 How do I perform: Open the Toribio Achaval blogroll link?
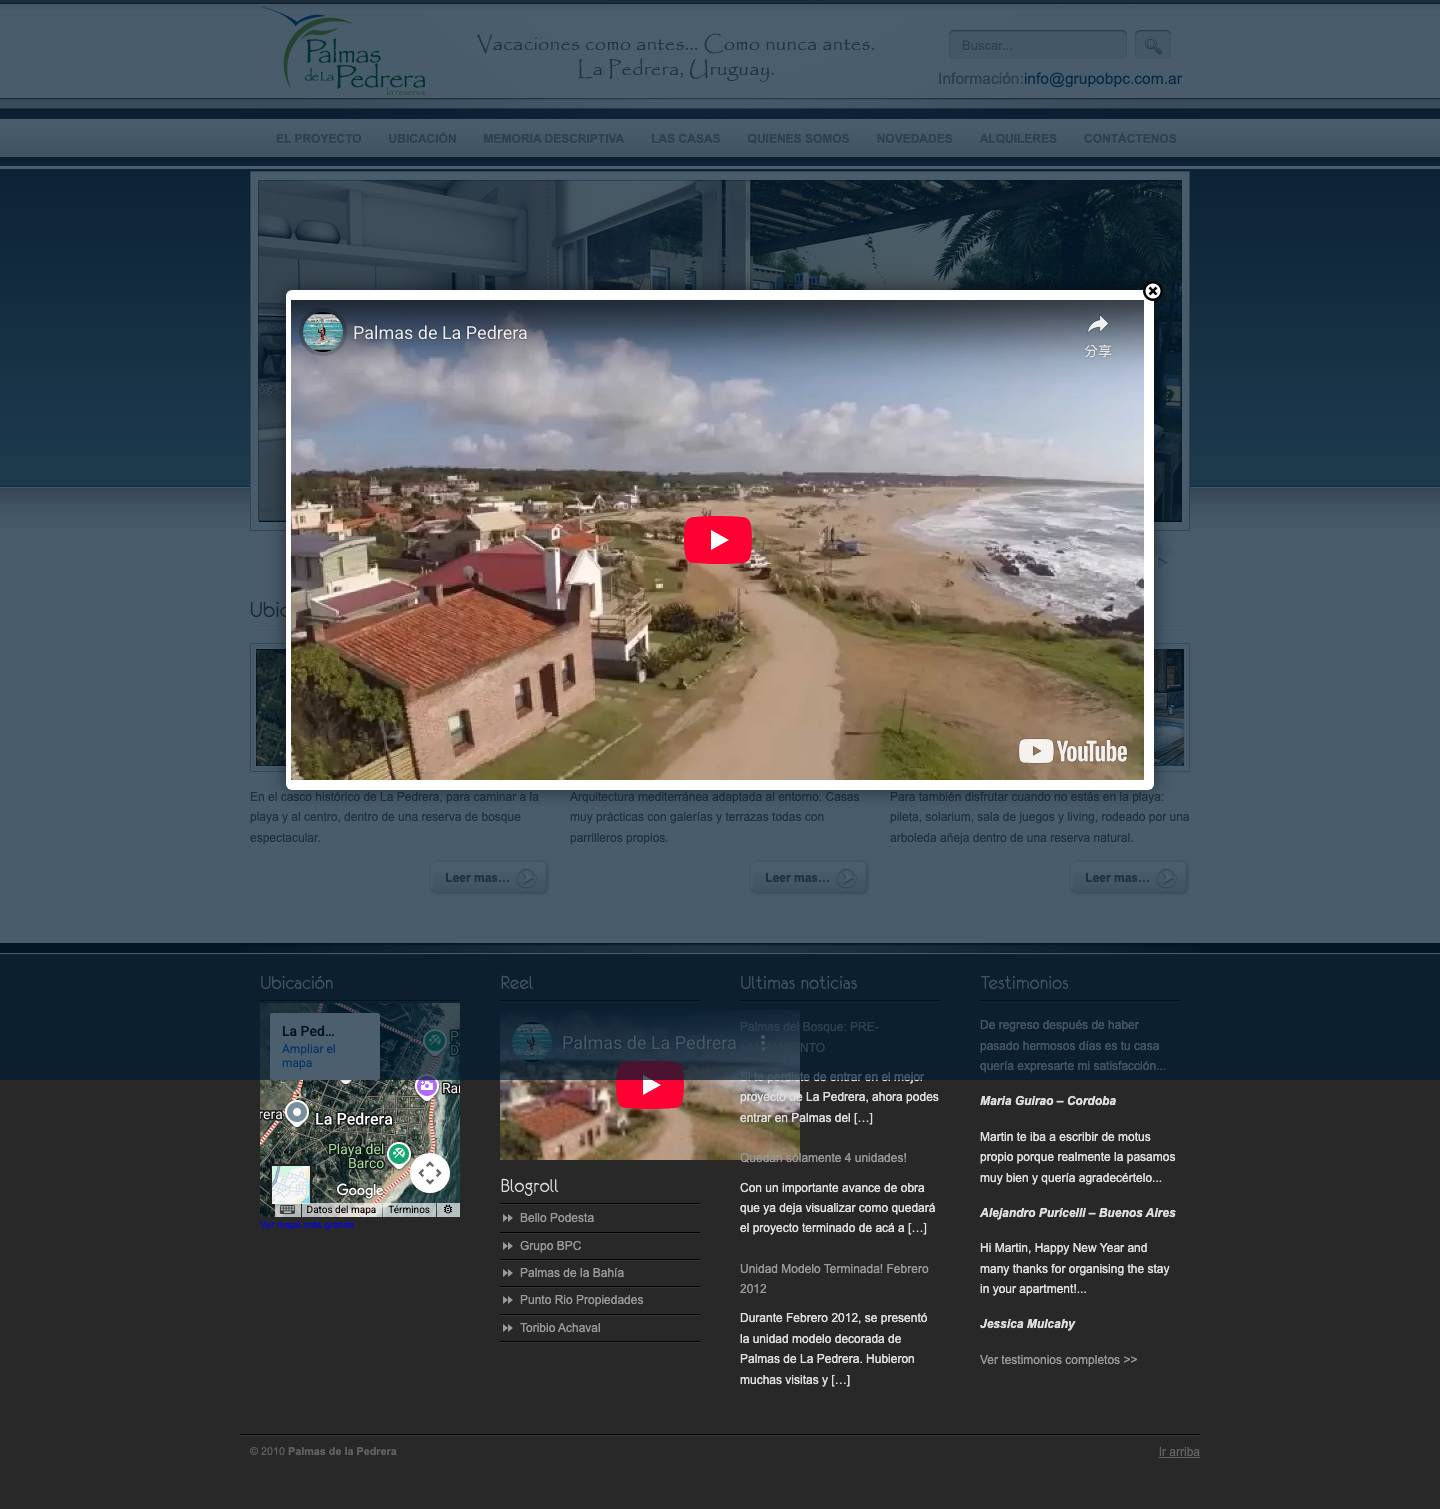560,1328
